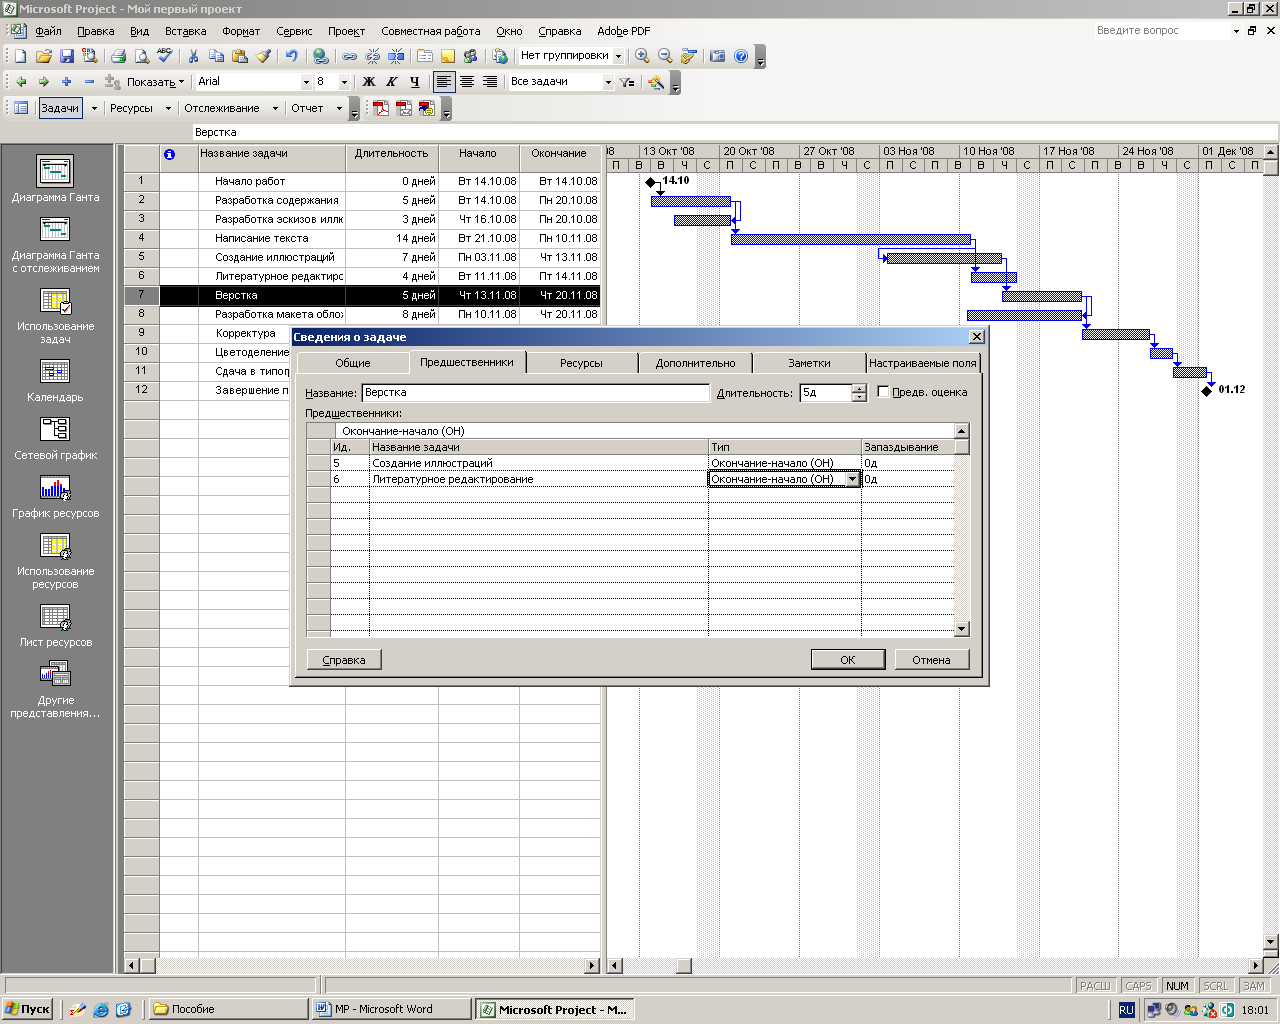Screen dimensions: 1280x1024
Task: Open the Сервис menu
Action: (x=294, y=31)
